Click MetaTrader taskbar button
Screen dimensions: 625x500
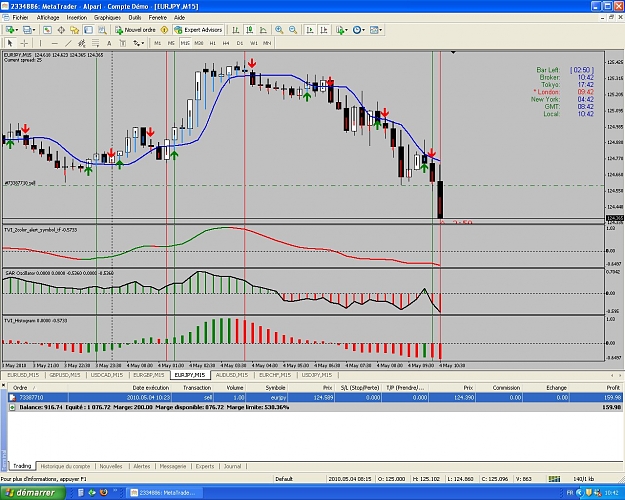(166, 493)
